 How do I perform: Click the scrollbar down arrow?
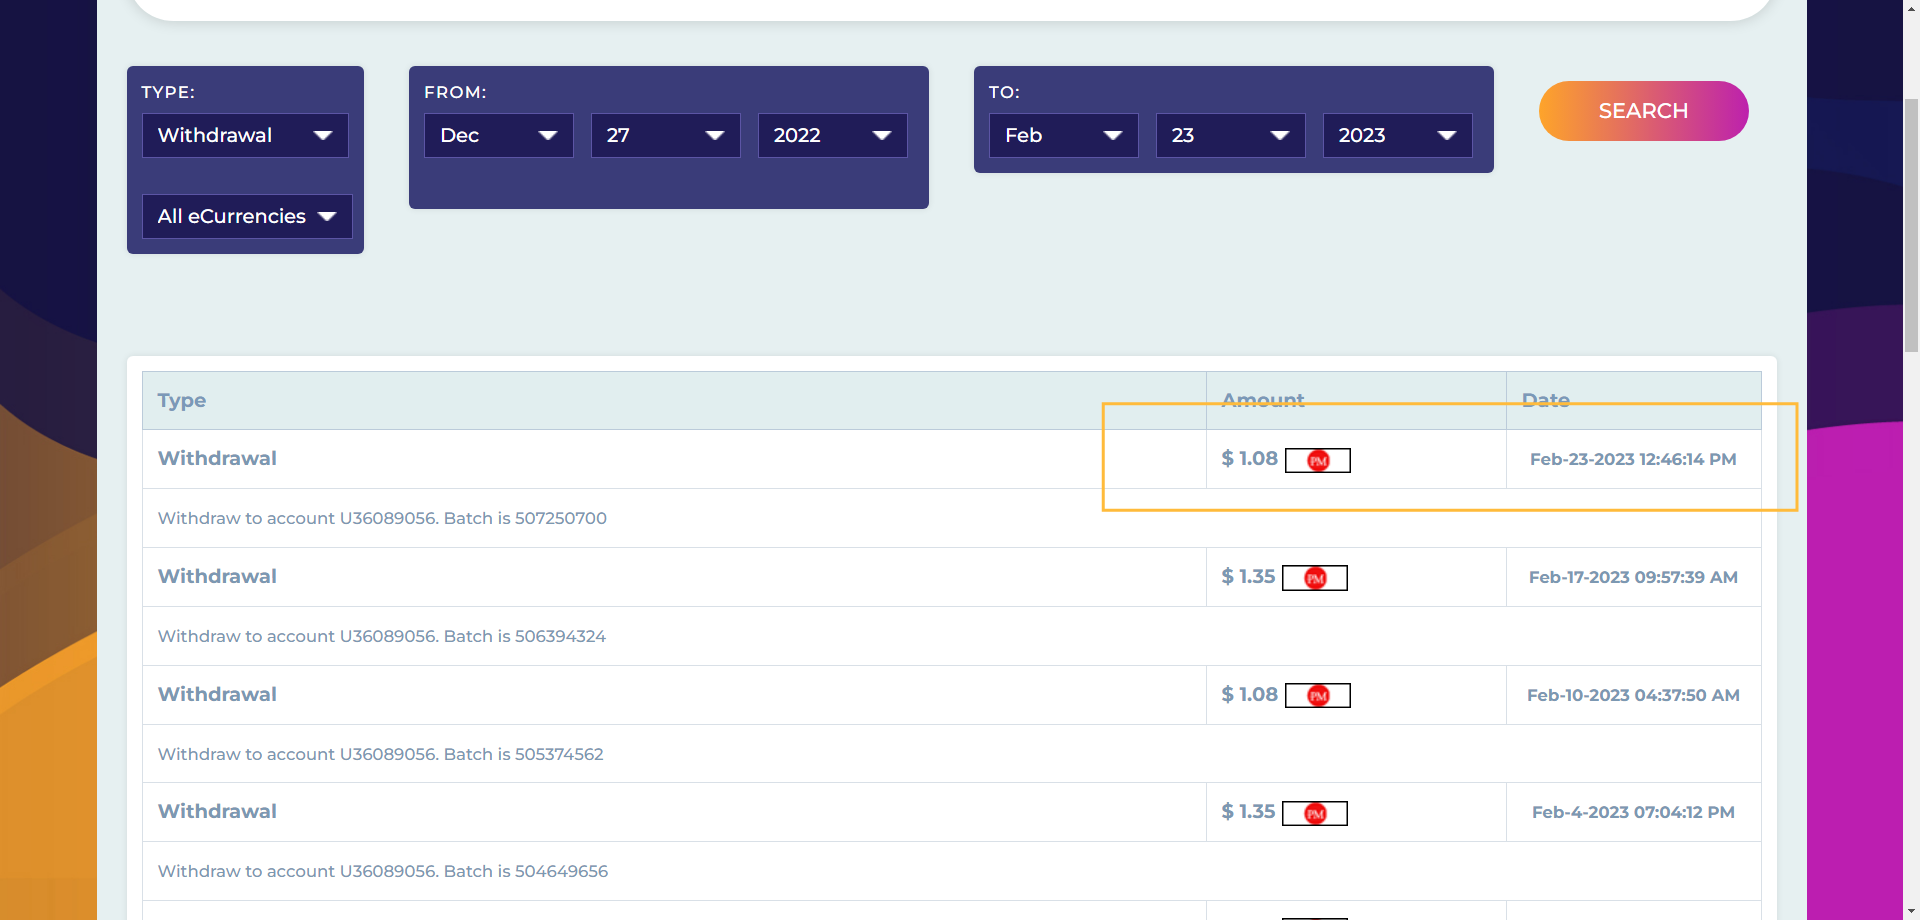coord(1911,911)
